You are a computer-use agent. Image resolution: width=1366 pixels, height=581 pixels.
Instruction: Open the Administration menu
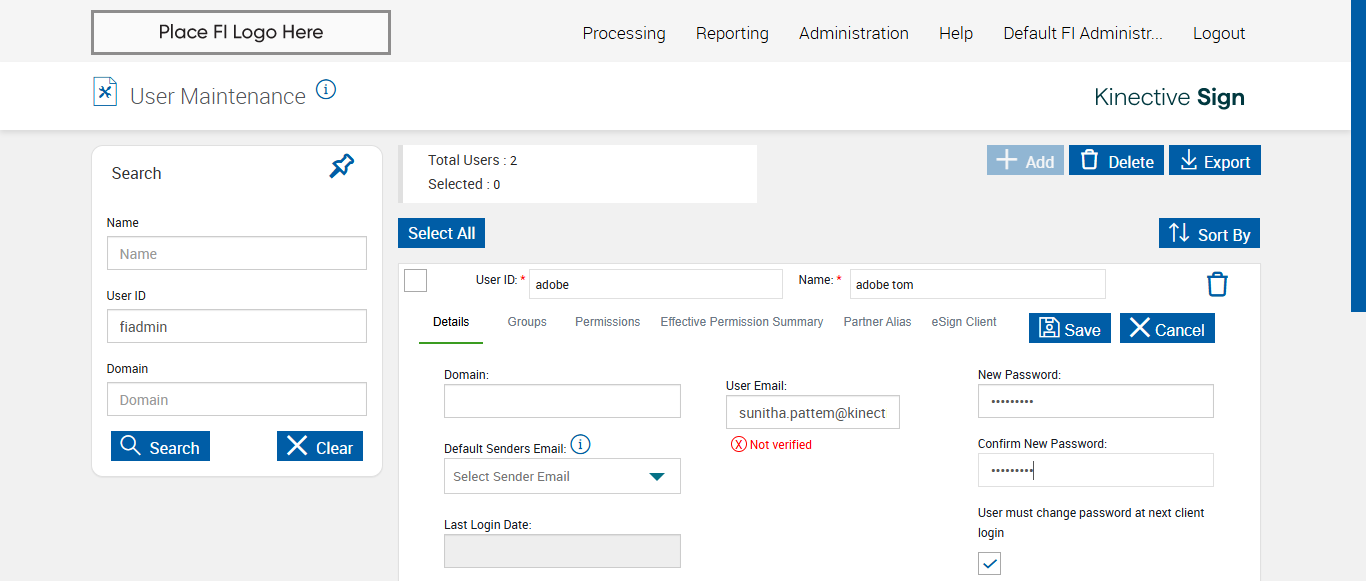tap(854, 33)
